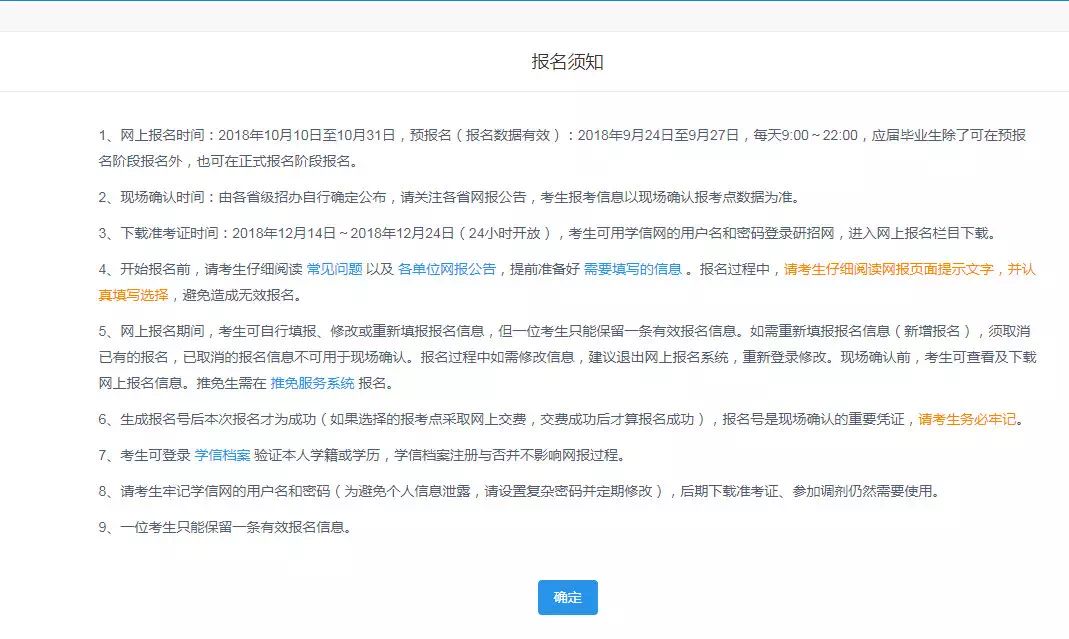Click the orange 请考生务必牢记 text
Viewport: 1069px width, 639px height.
pyautogui.click(x=970, y=419)
